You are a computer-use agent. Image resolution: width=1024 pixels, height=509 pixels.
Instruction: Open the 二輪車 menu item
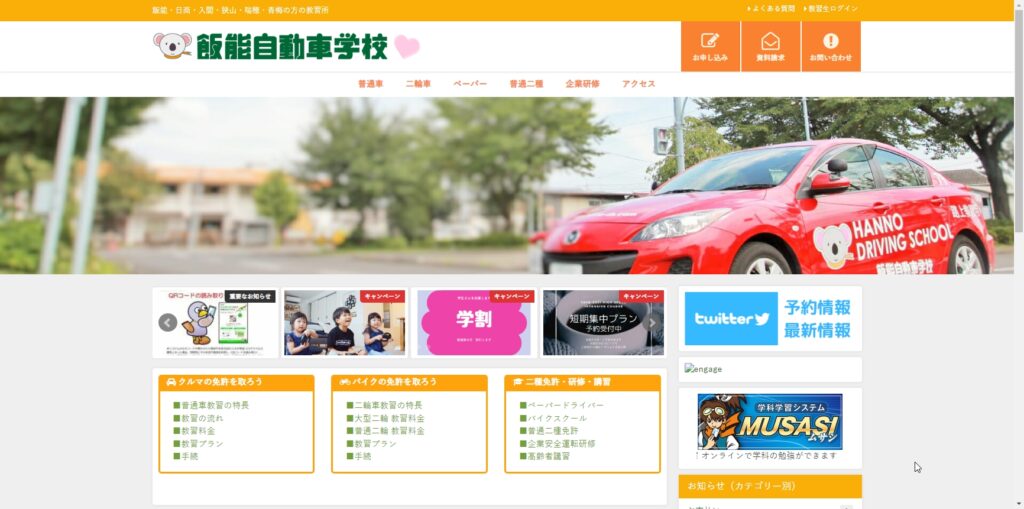(x=418, y=84)
